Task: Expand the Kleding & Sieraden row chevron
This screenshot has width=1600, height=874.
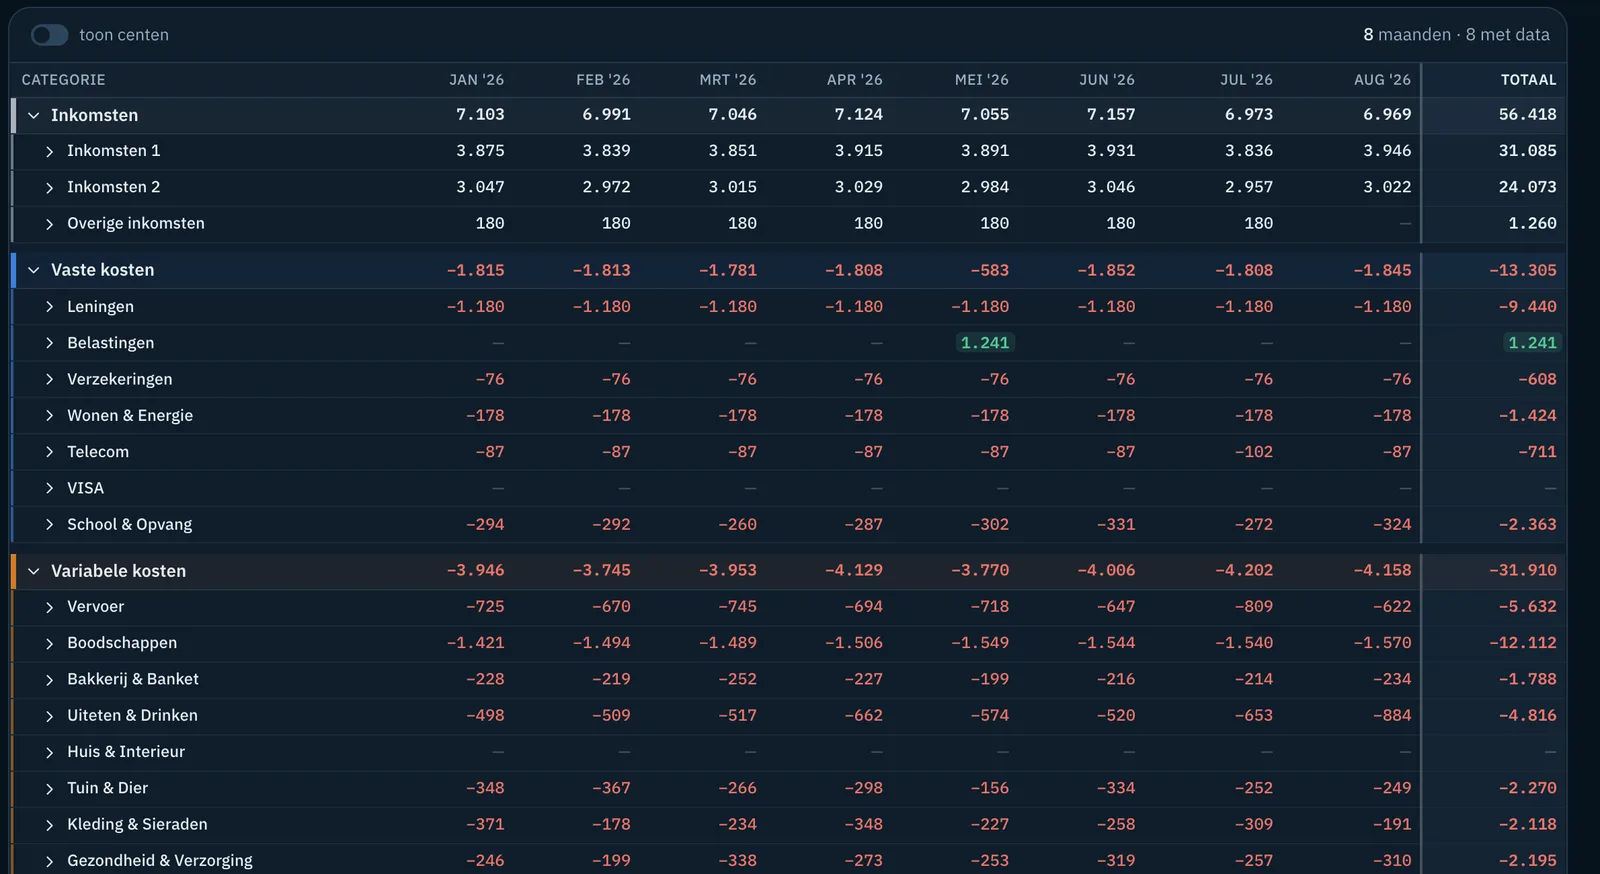Action: point(50,825)
